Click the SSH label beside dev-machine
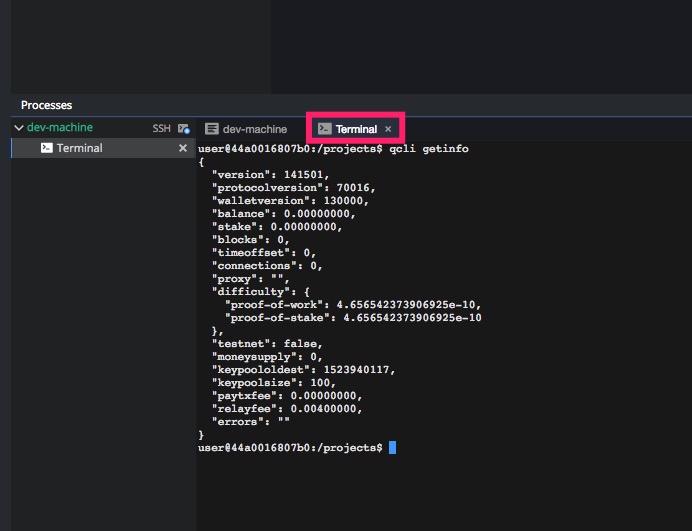The width and height of the screenshot is (692, 531). [161, 128]
